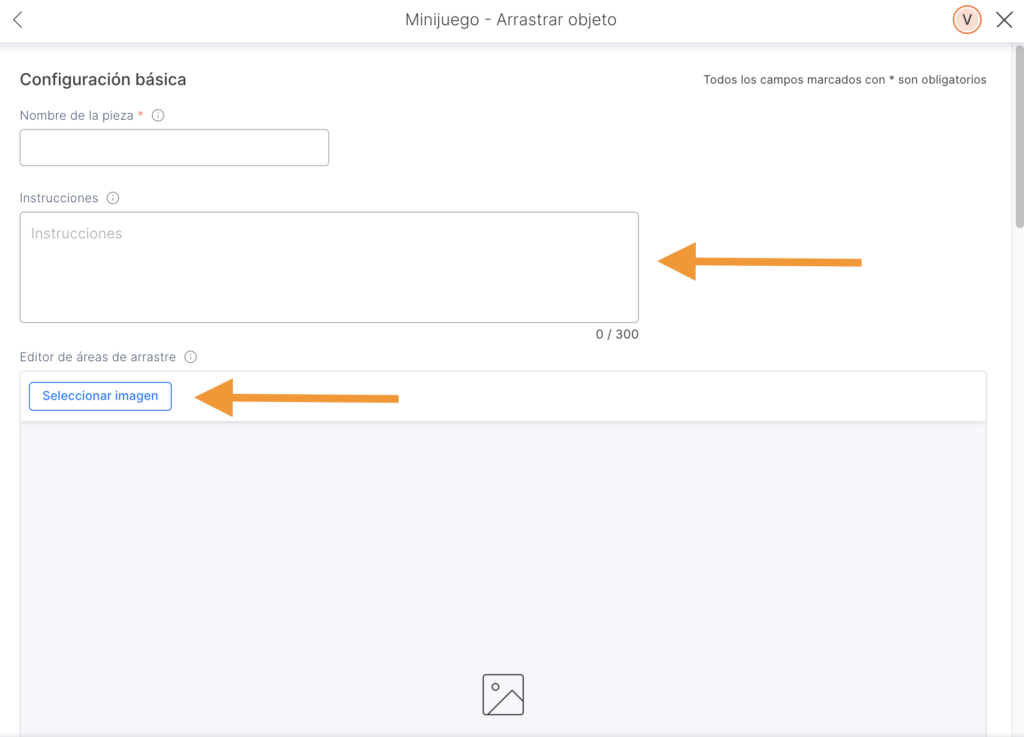Click the info icon beside Nombre de la pieza

point(158,115)
